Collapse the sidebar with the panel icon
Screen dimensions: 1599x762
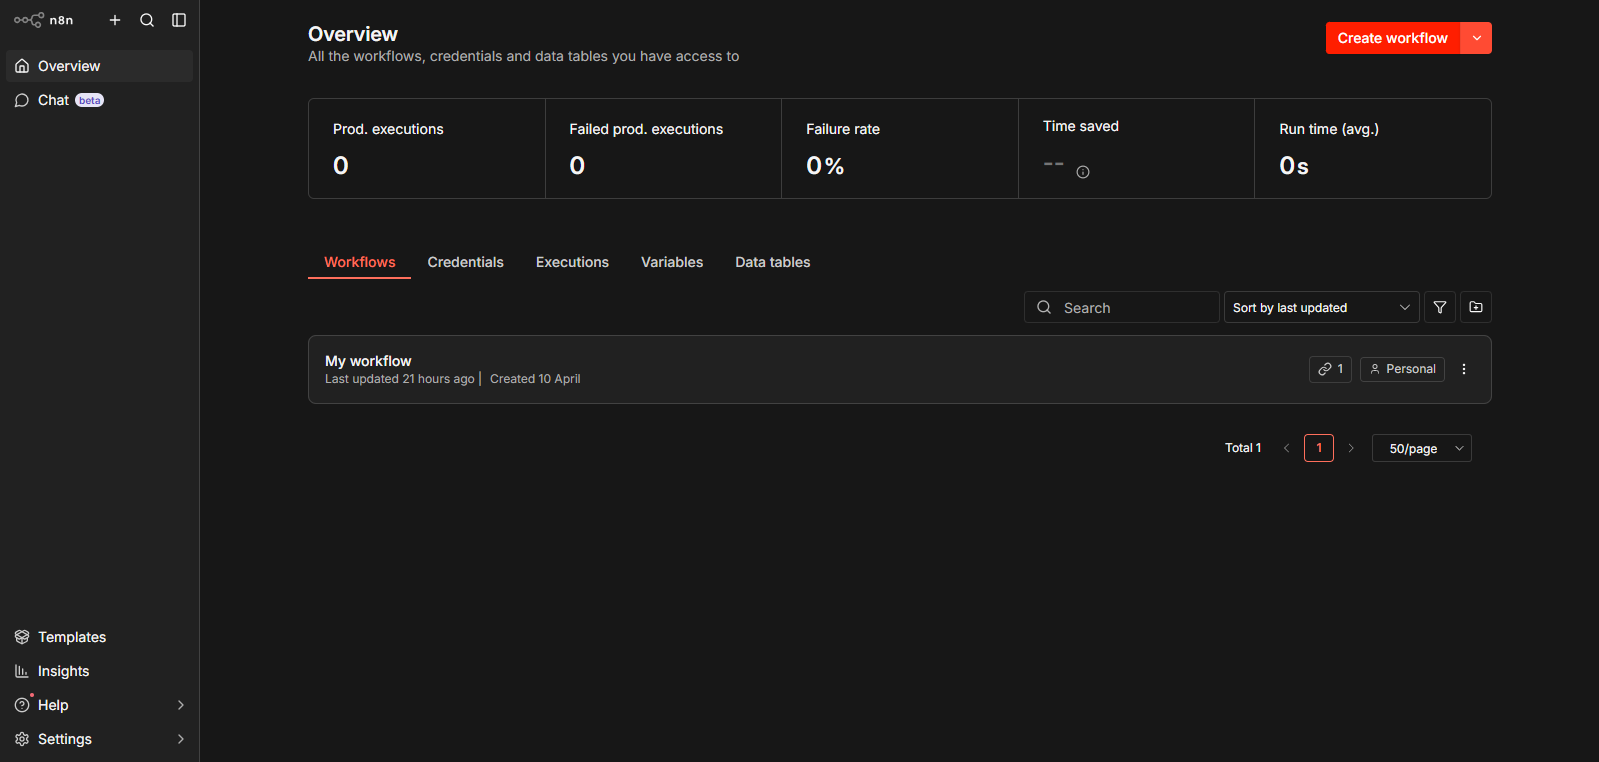[x=179, y=20]
